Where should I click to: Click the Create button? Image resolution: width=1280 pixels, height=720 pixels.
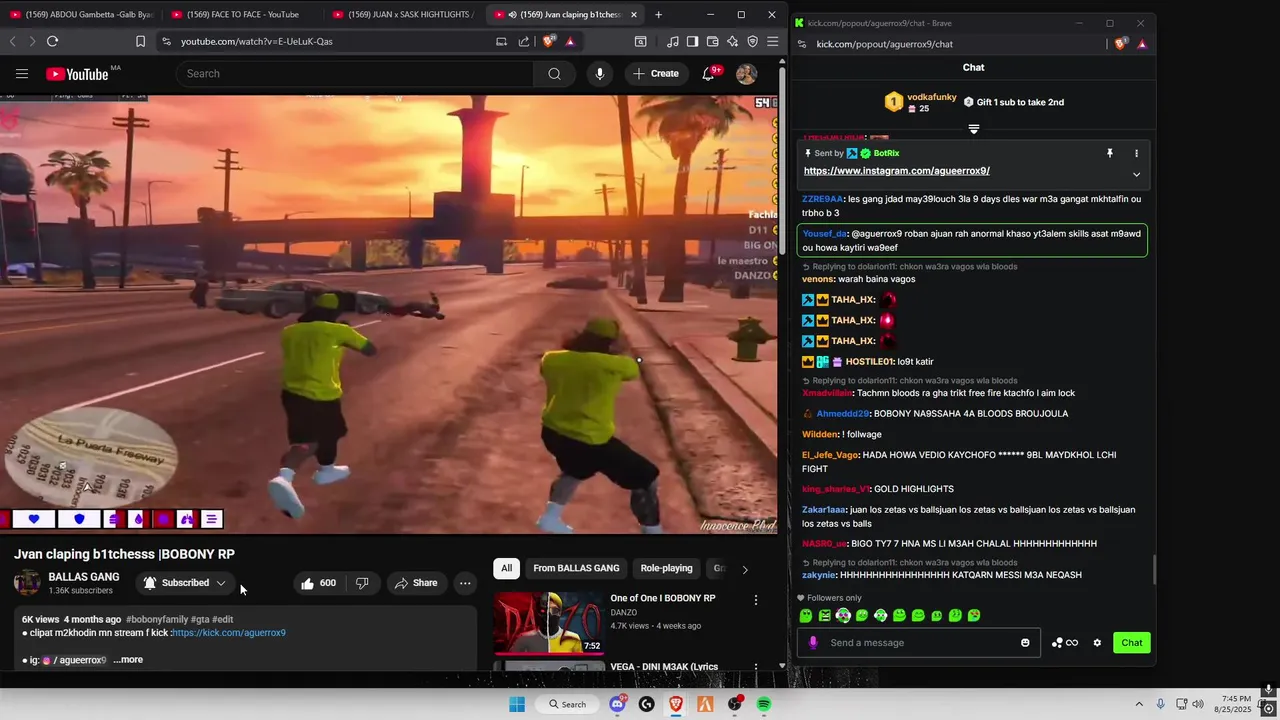click(656, 73)
